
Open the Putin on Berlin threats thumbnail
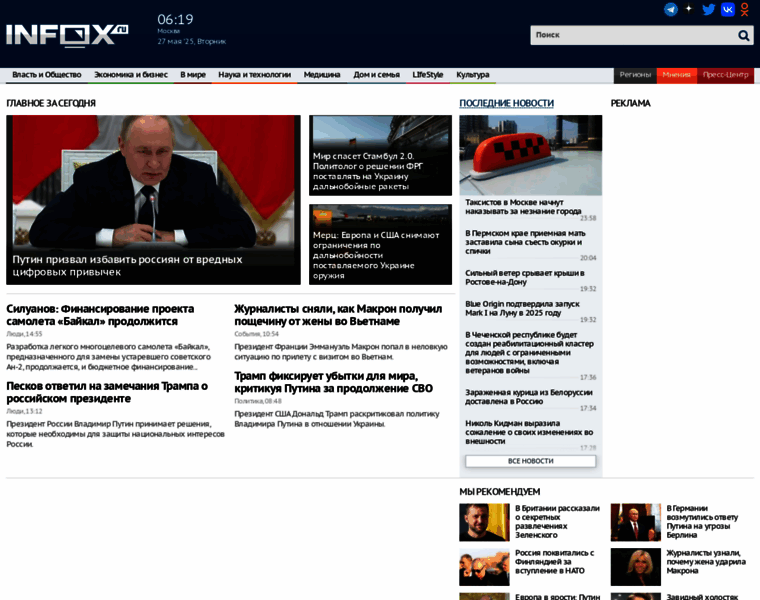click(x=635, y=522)
